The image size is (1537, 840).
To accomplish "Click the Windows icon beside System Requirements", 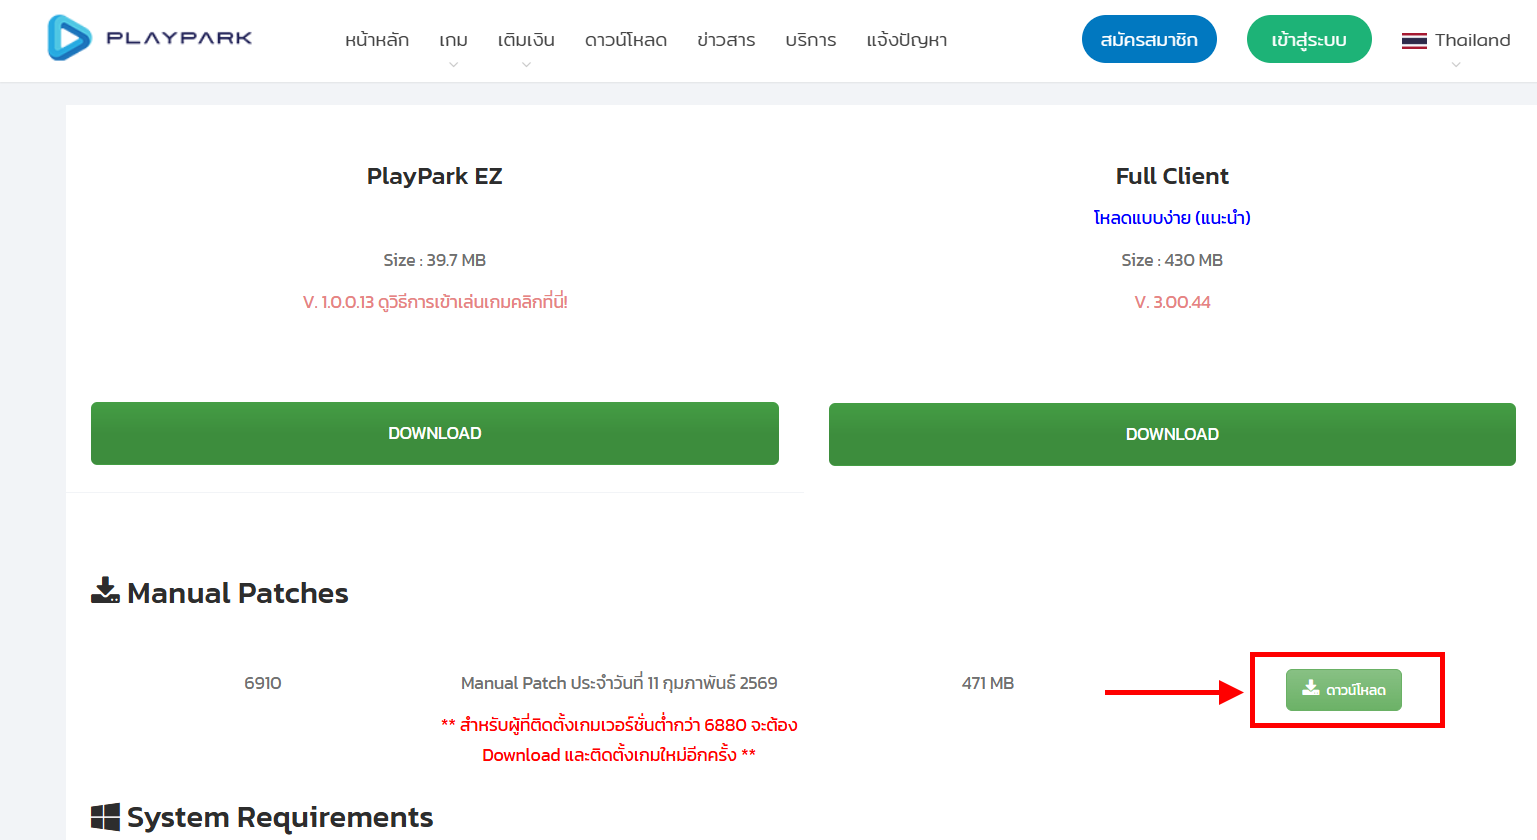I will point(105,817).
